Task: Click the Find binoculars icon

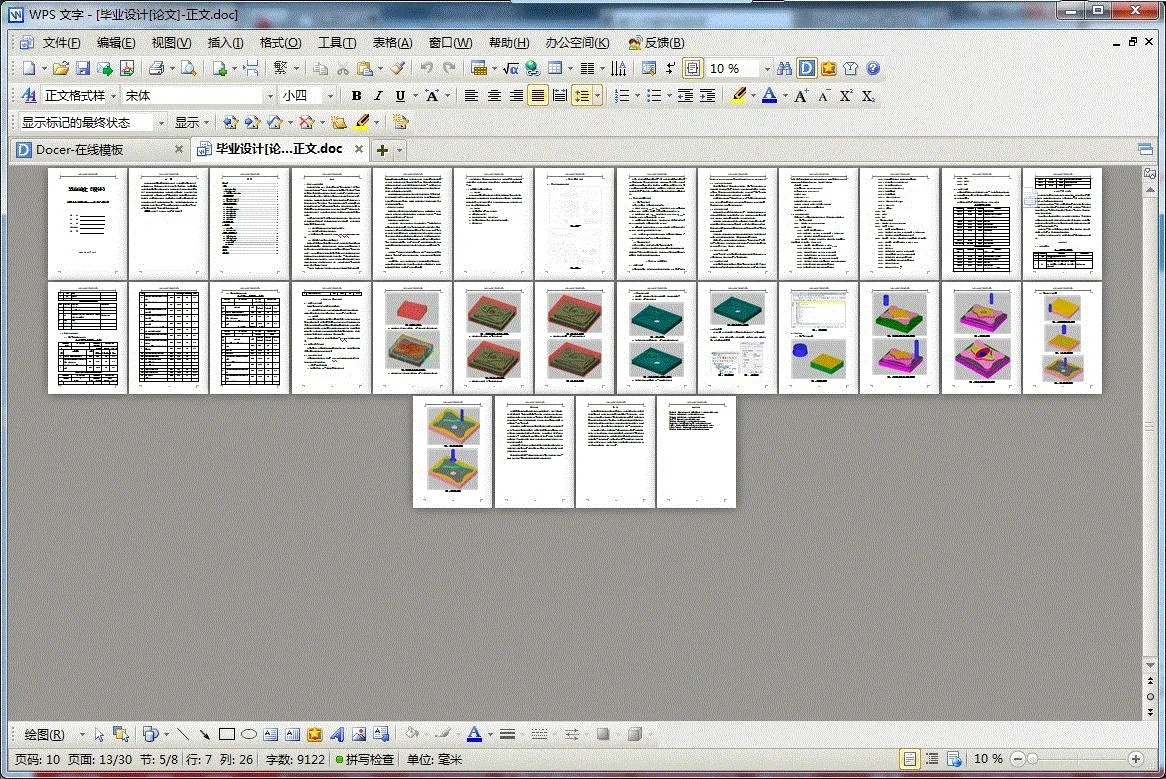Action: [x=785, y=68]
